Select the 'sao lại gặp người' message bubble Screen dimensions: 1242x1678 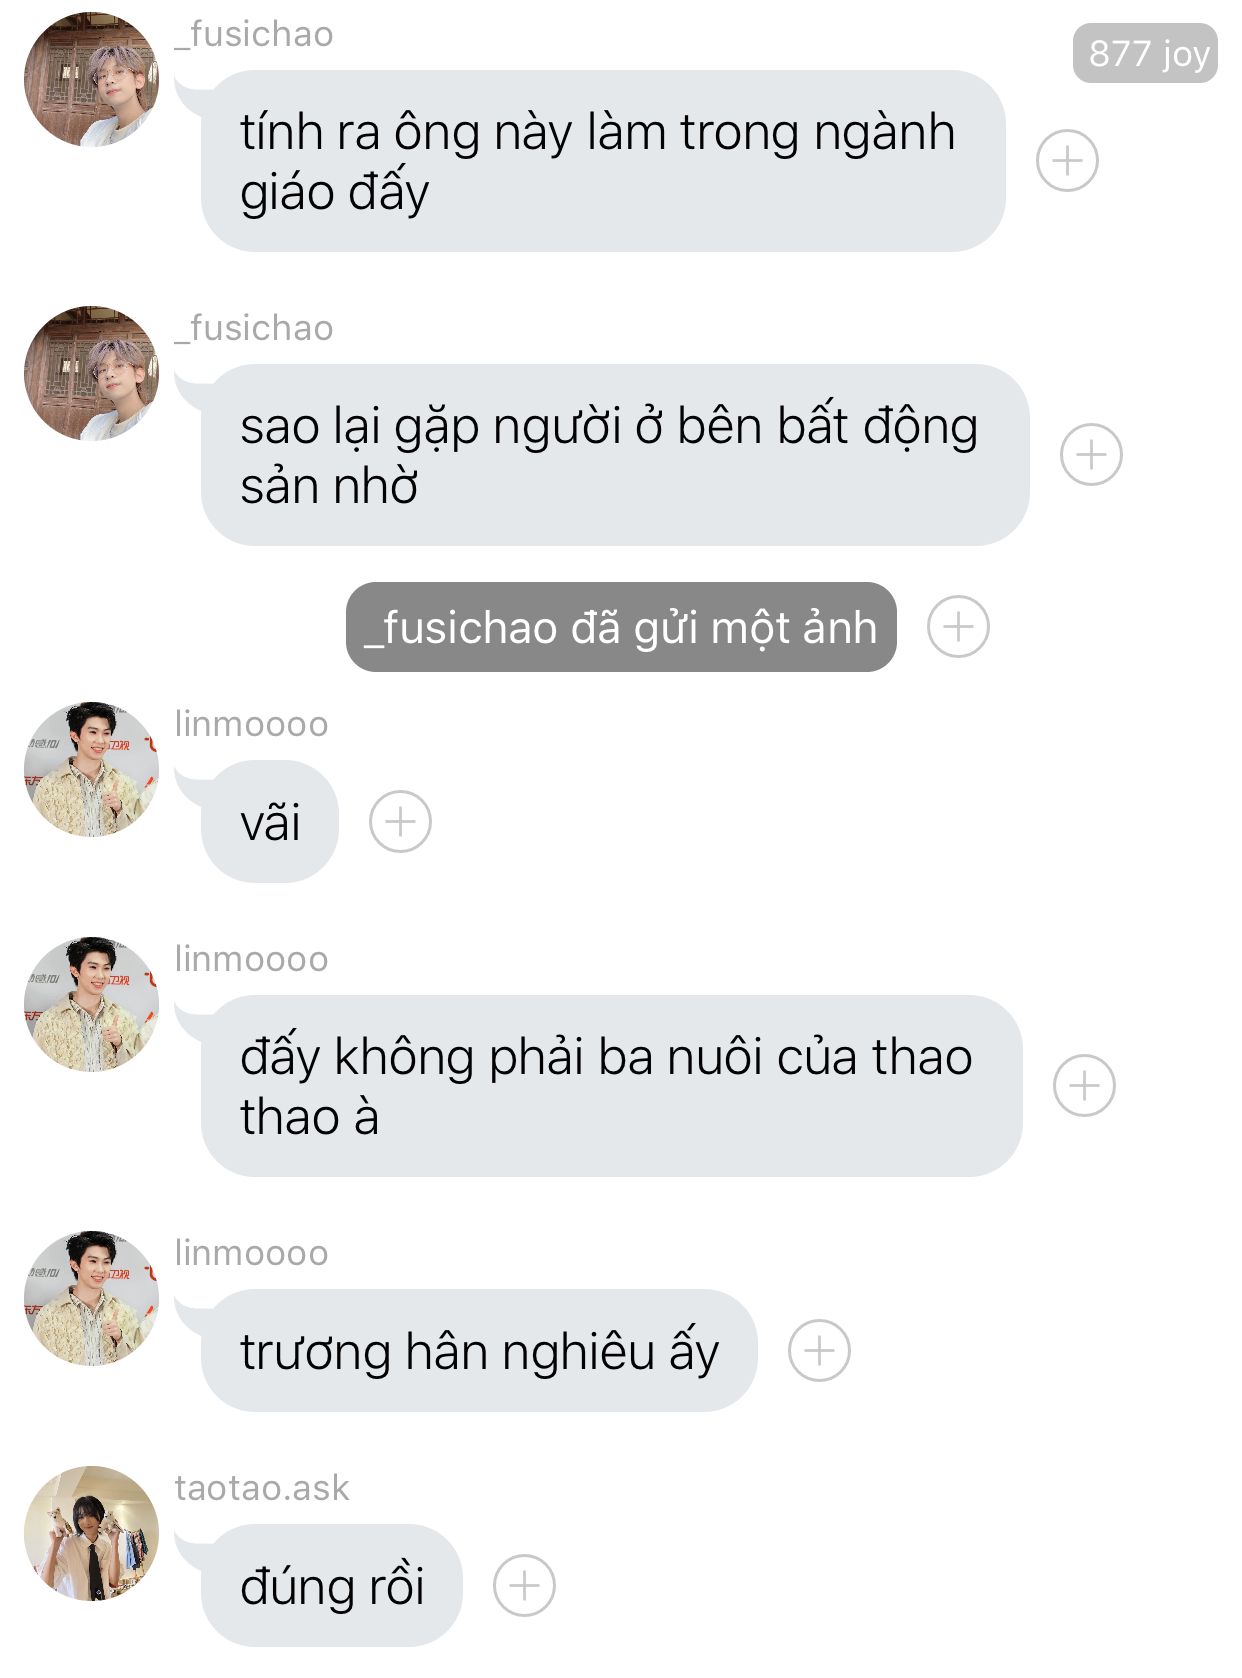click(615, 455)
